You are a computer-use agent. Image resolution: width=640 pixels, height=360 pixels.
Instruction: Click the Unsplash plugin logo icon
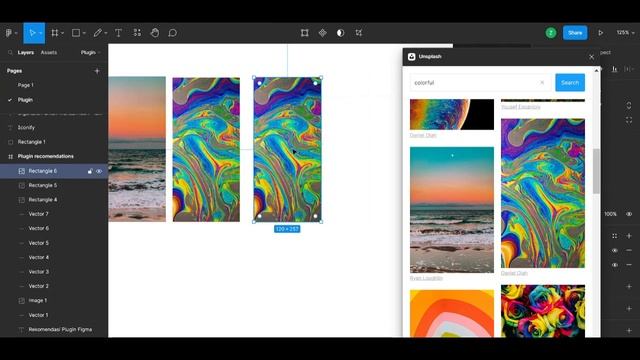click(411, 57)
